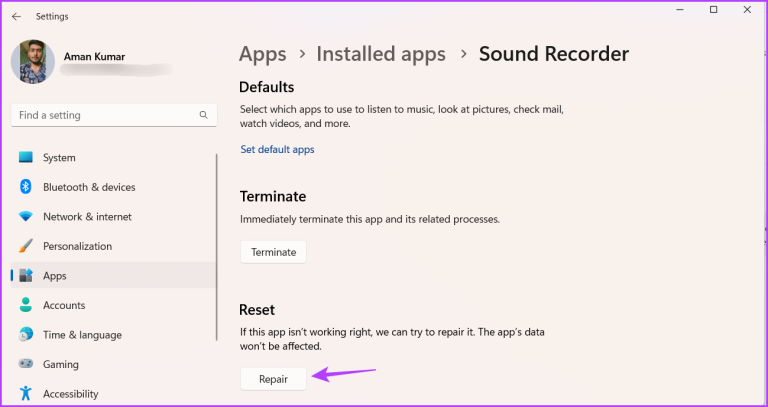Click the back arrow in Settings header
The height and width of the screenshot is (407, 768).
tap(17, 17)
